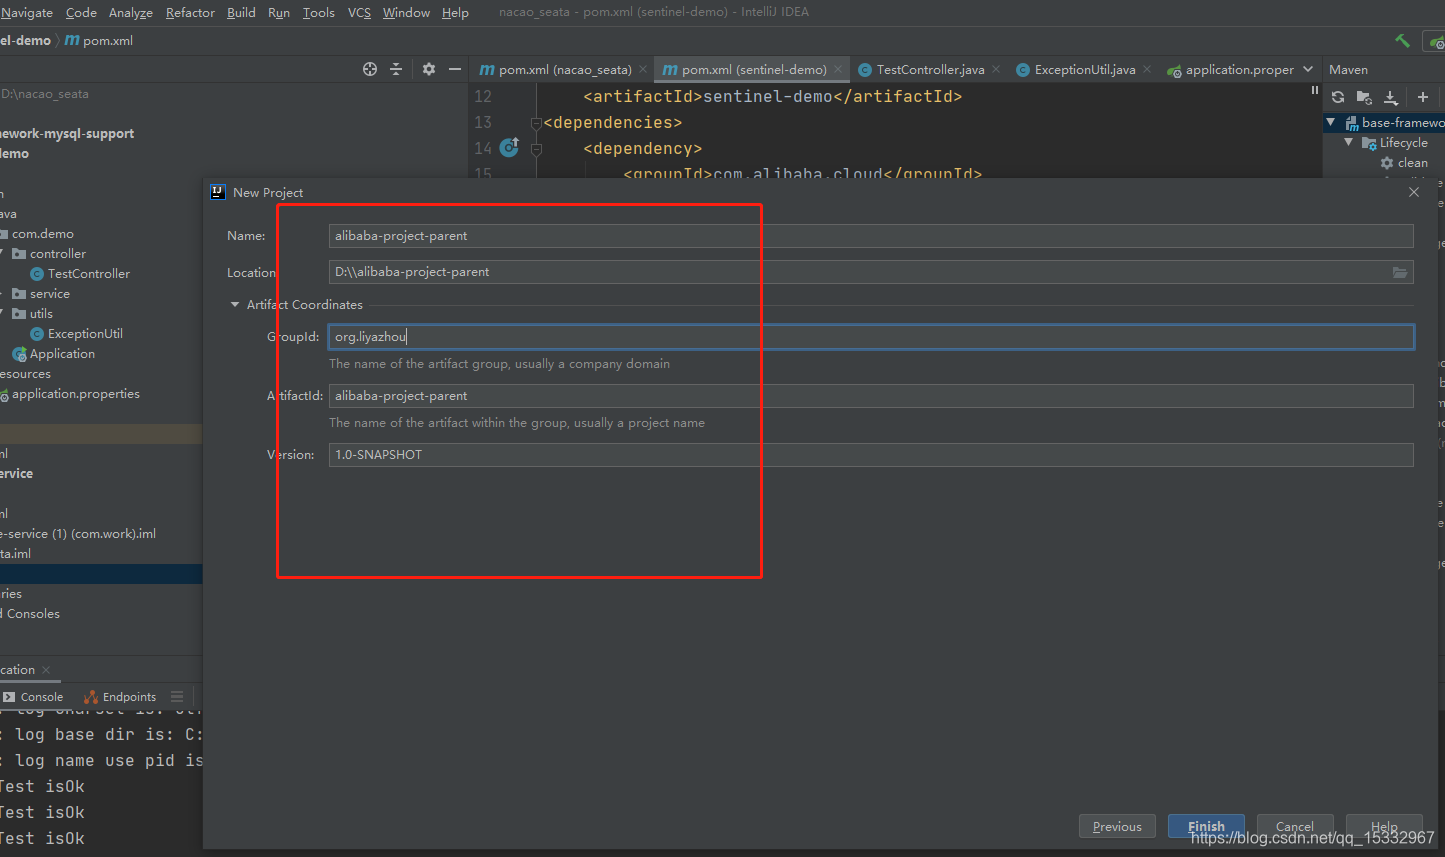Collapse Artifact Coordinates section
The height and width of the screenshot is (857, 1445).
[235, 305]
